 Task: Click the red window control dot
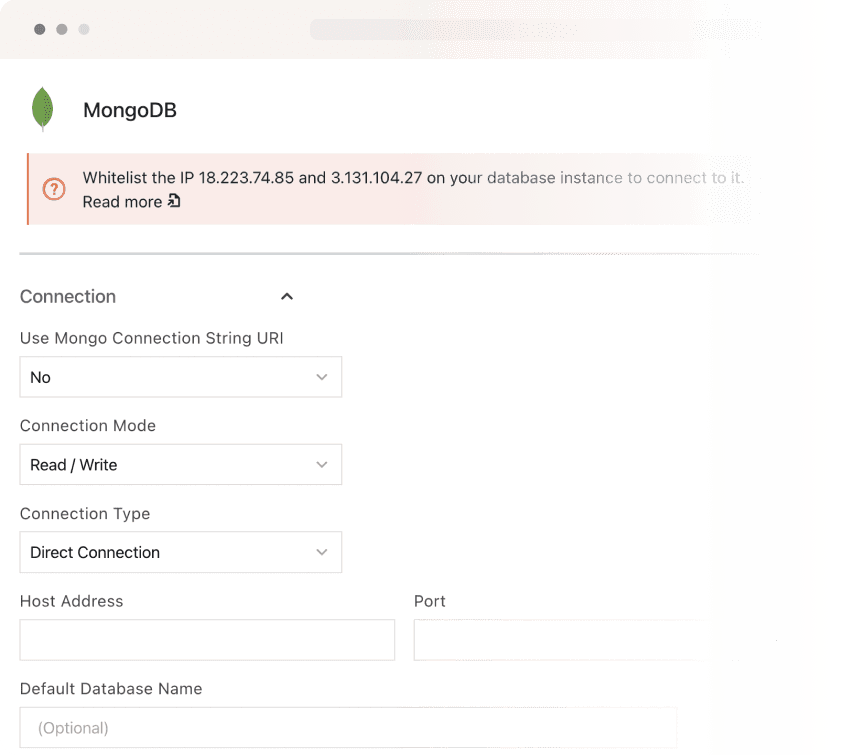coord(39,29)
